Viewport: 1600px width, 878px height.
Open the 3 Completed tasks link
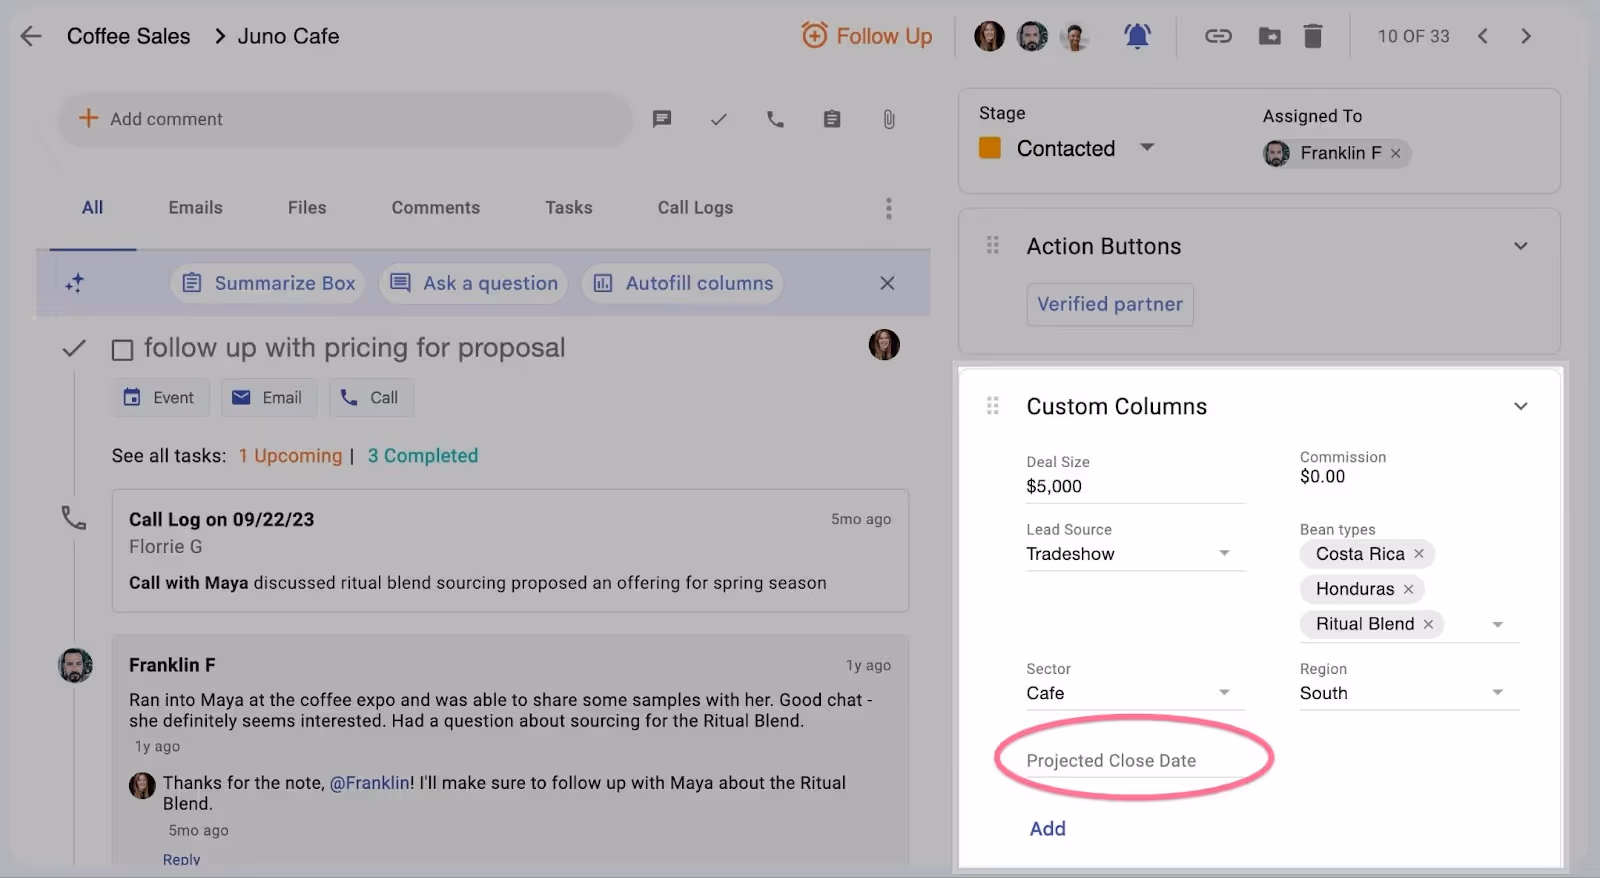423,456
